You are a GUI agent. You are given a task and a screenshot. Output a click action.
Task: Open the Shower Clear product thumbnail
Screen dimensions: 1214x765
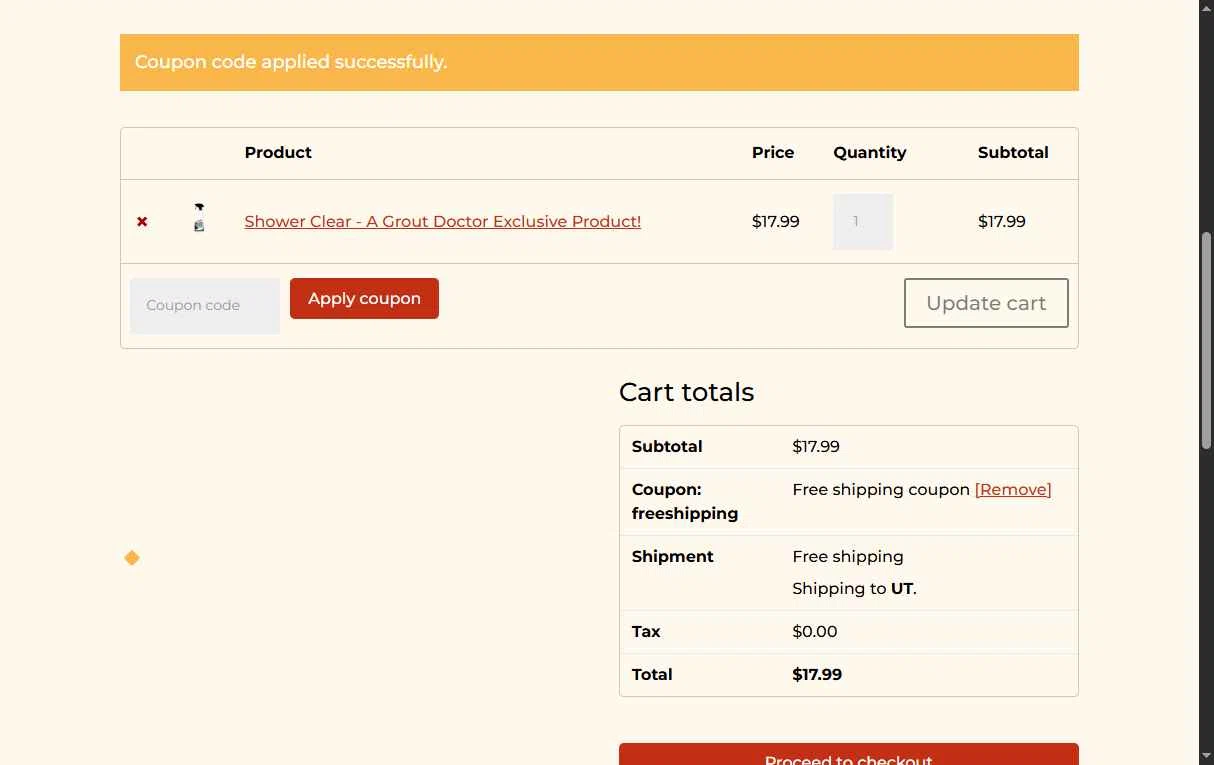click(199, 217)
